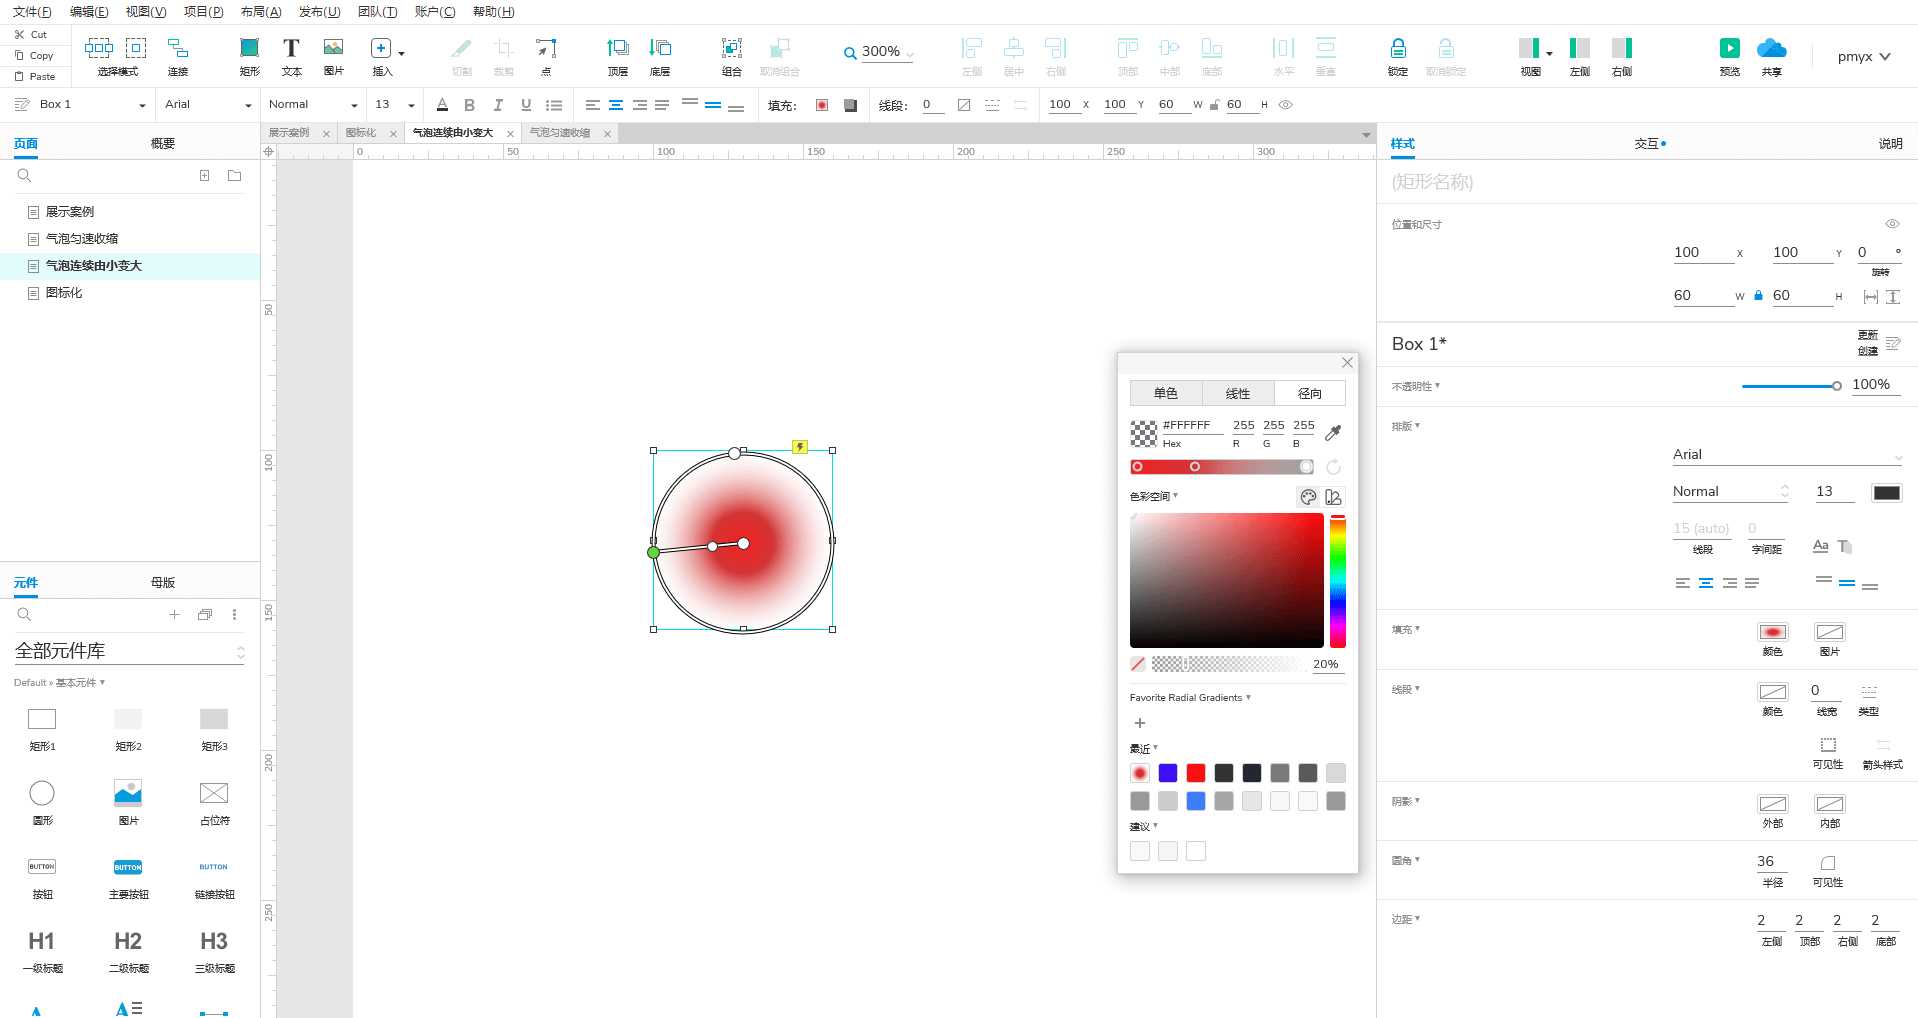Click the Connect mode icon
1918x1018 pixels.
pos(178,48)
